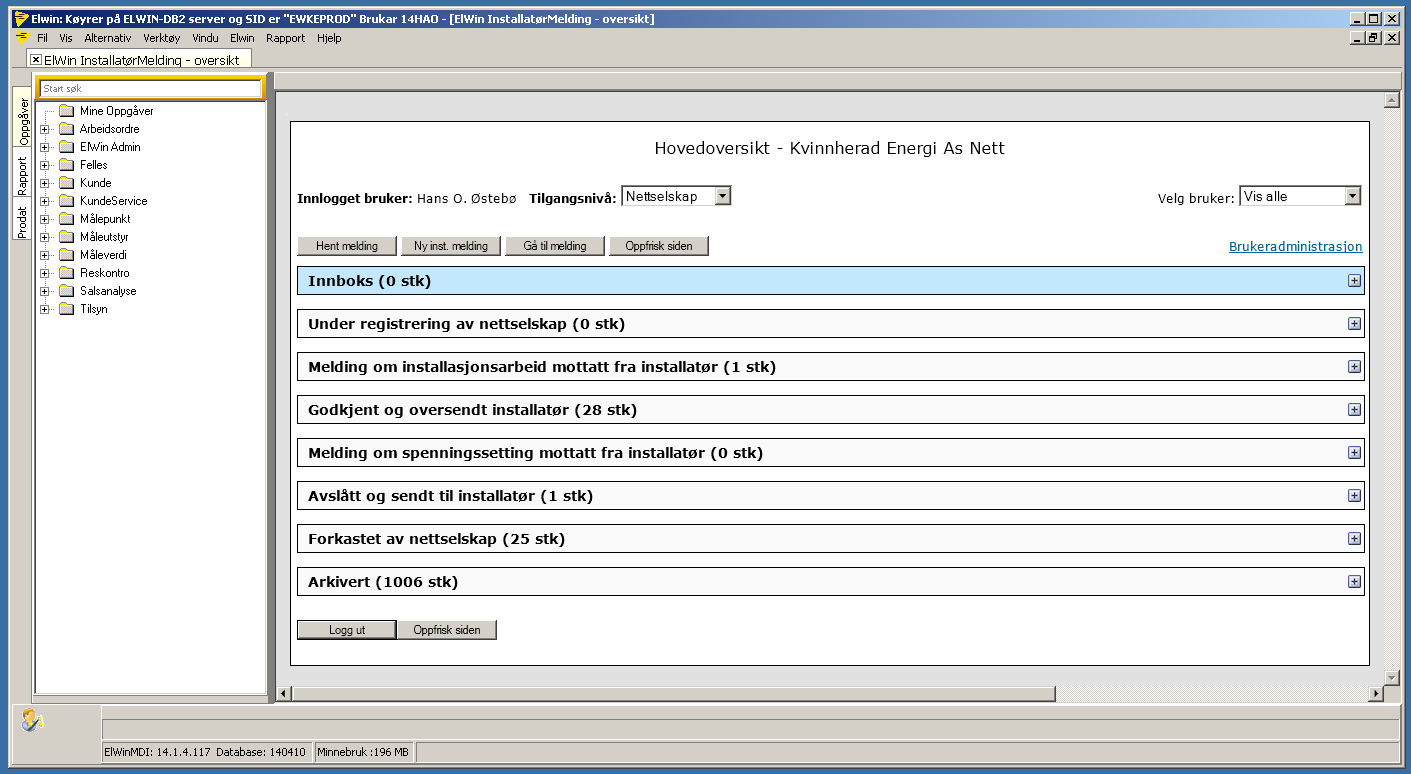This screenshot has height=774, width=1411.
Task: Switch to the Prodat side tab
Action: pyautogui.click(x=23, y=219)
